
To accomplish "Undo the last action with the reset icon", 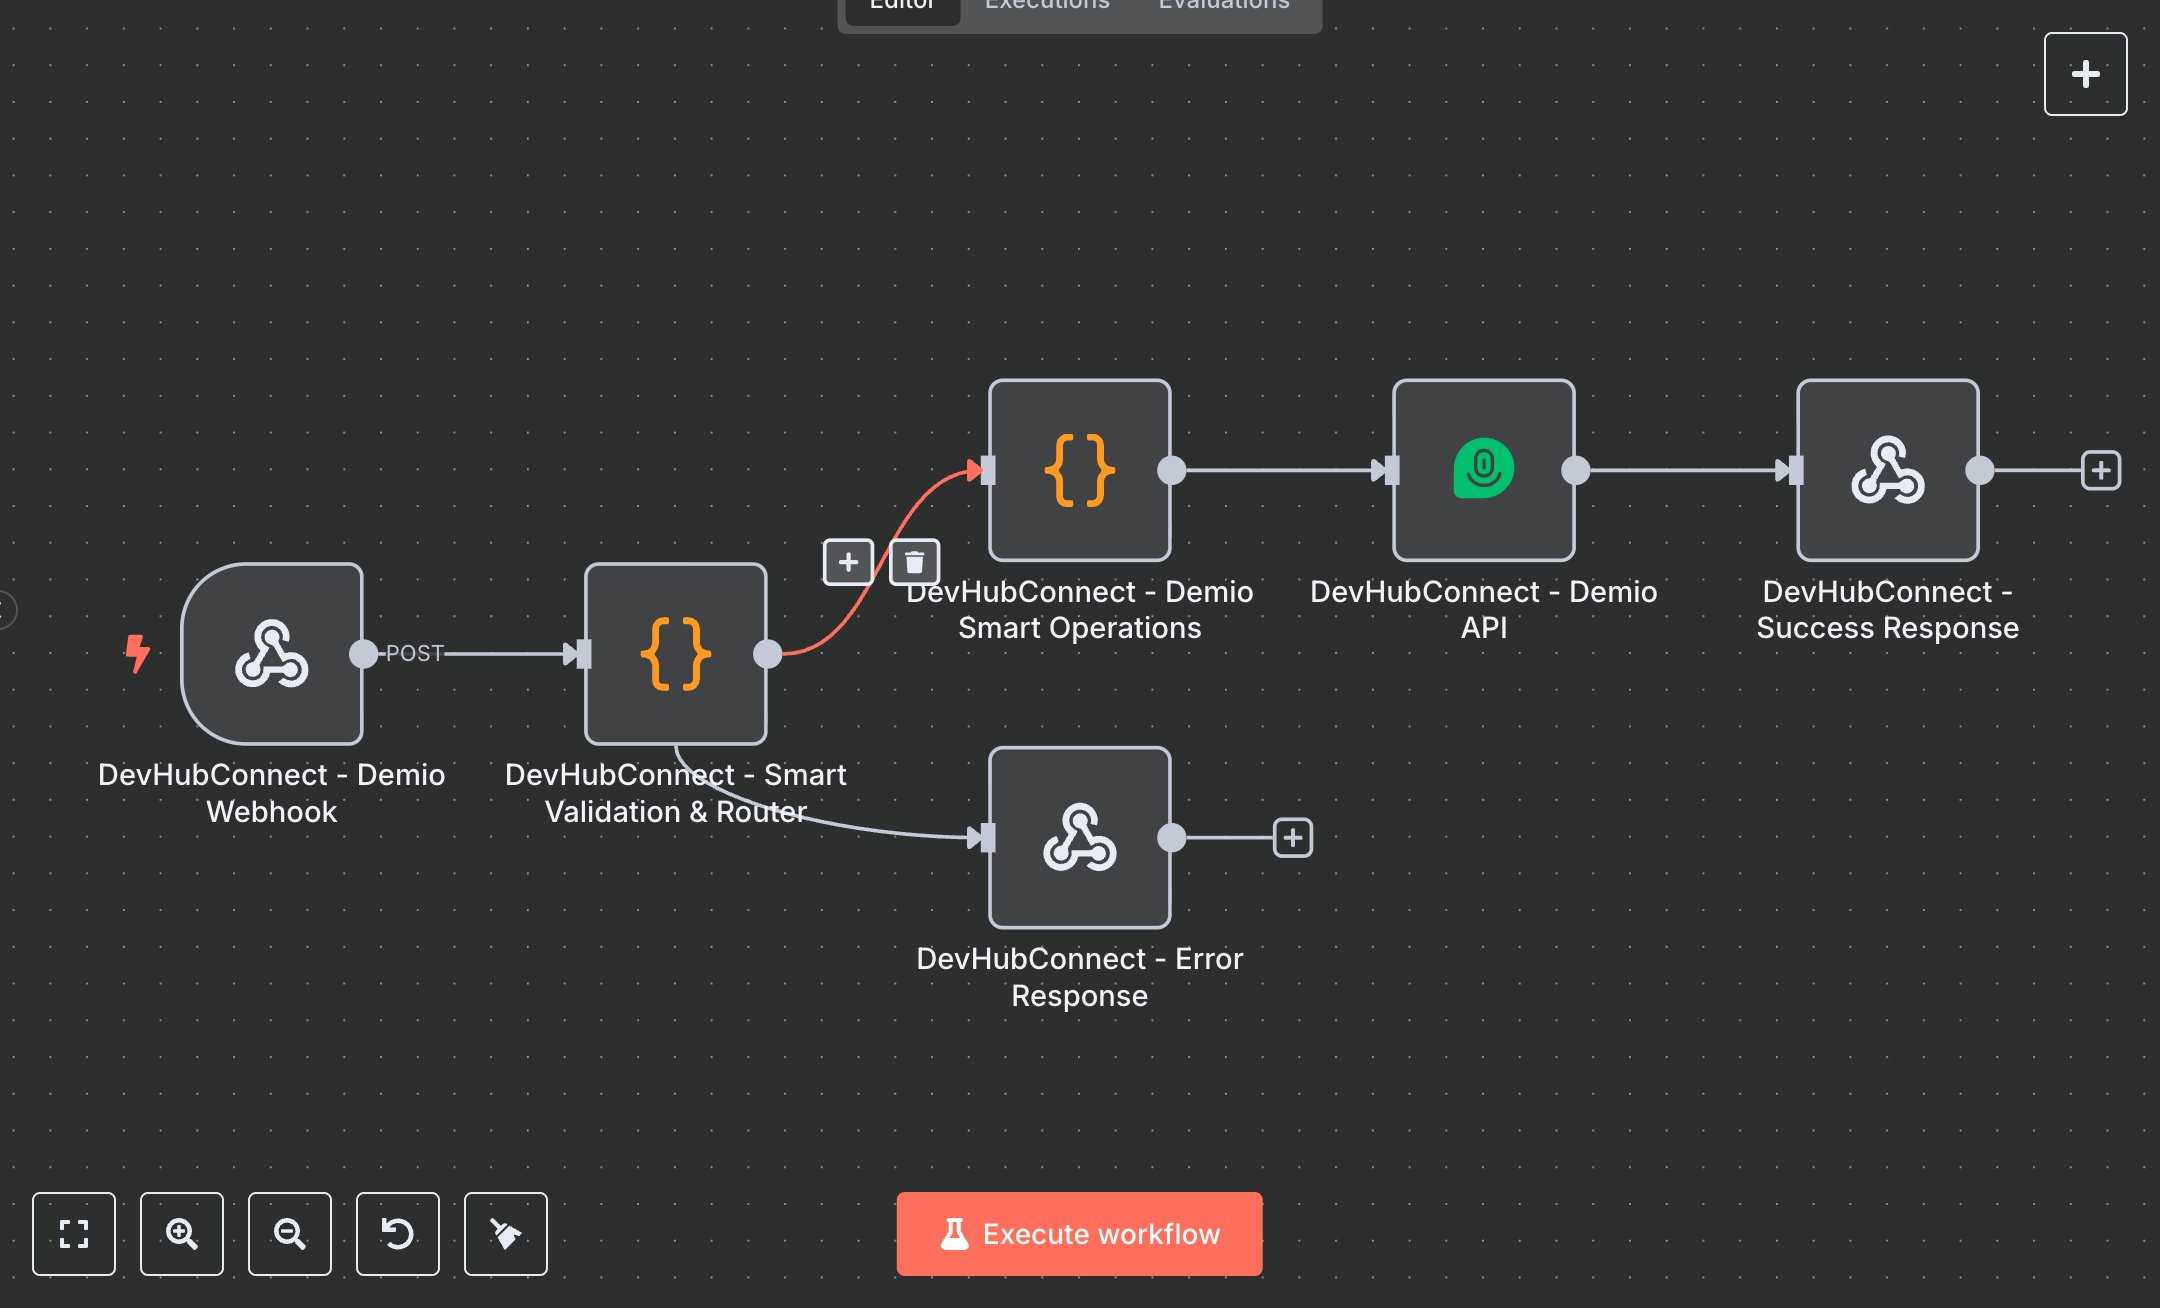I will (398, 1235).
